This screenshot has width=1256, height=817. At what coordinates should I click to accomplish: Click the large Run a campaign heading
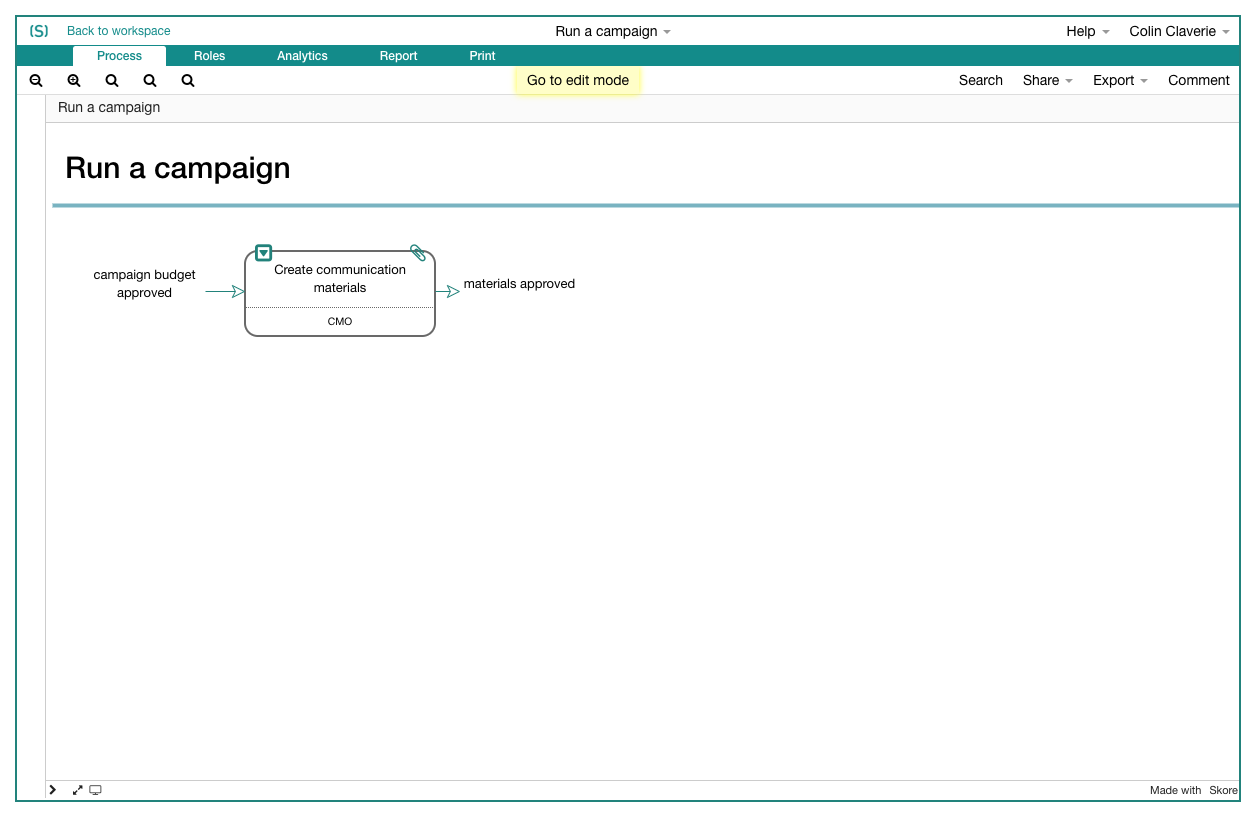[178, 168]
